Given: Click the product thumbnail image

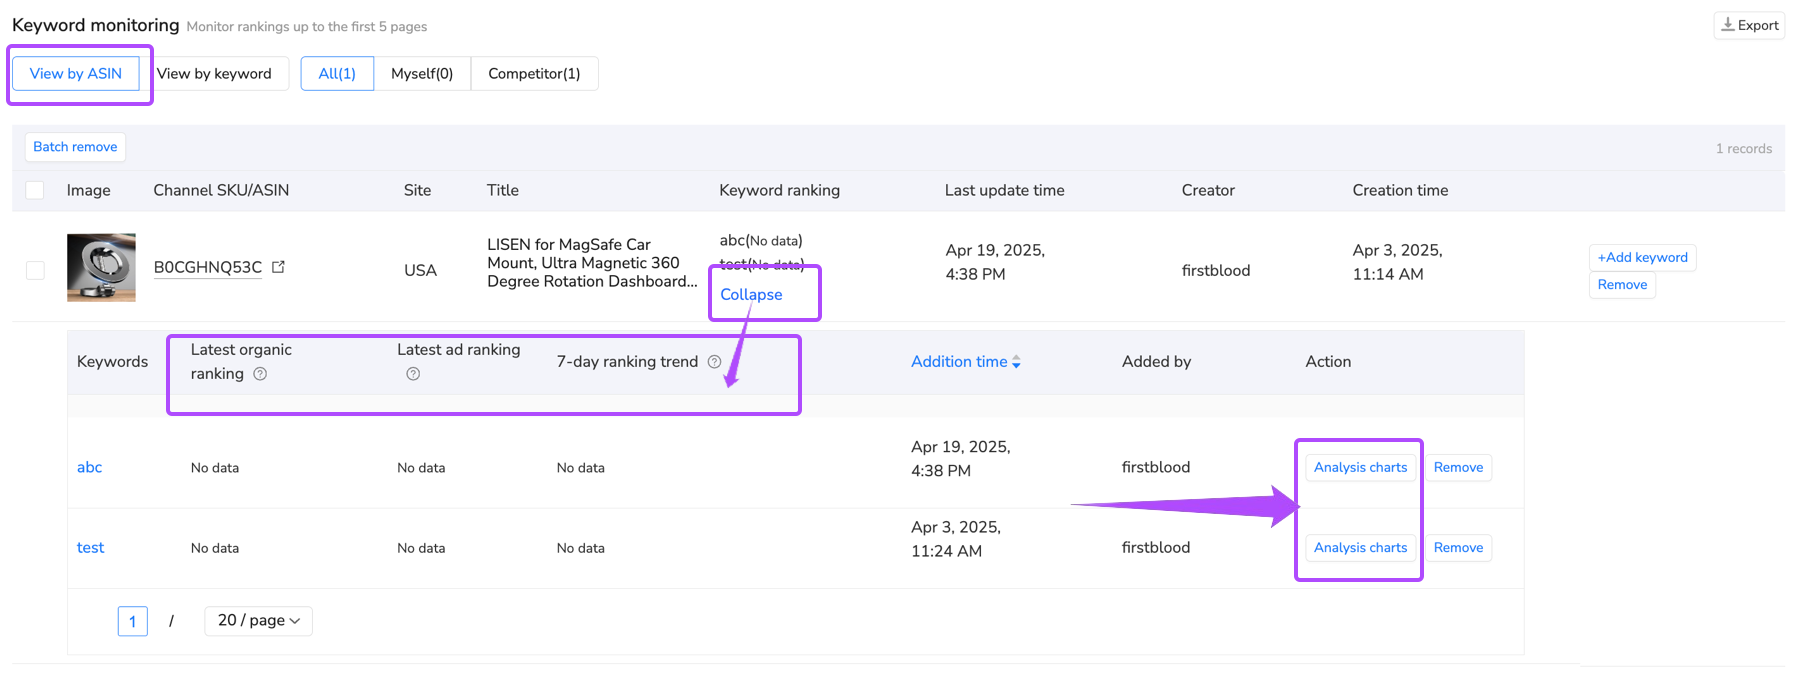Looking at the screenshot, I should pyautogui.click(x=101, y=268).
